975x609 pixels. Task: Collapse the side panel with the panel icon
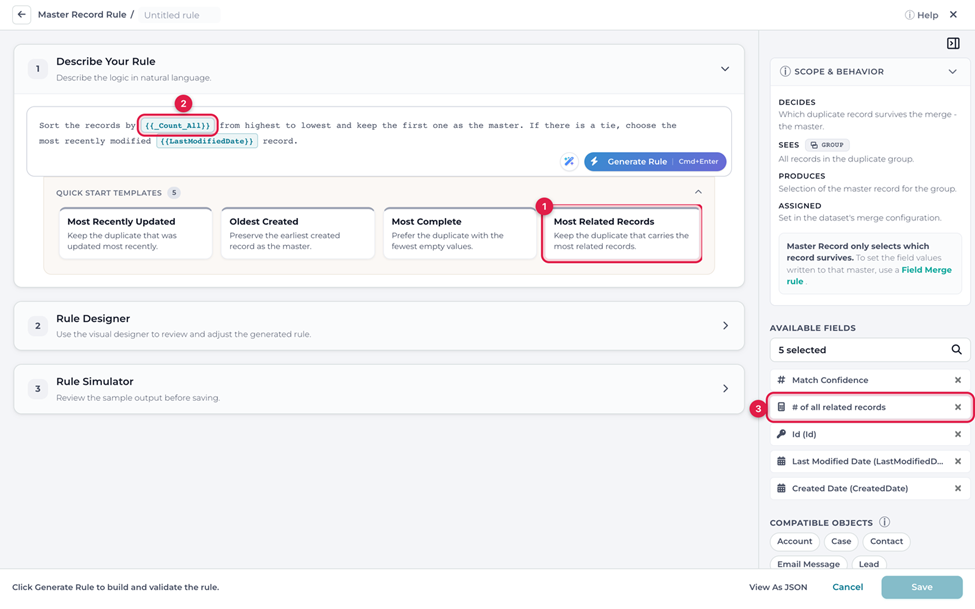coord(953,44)
